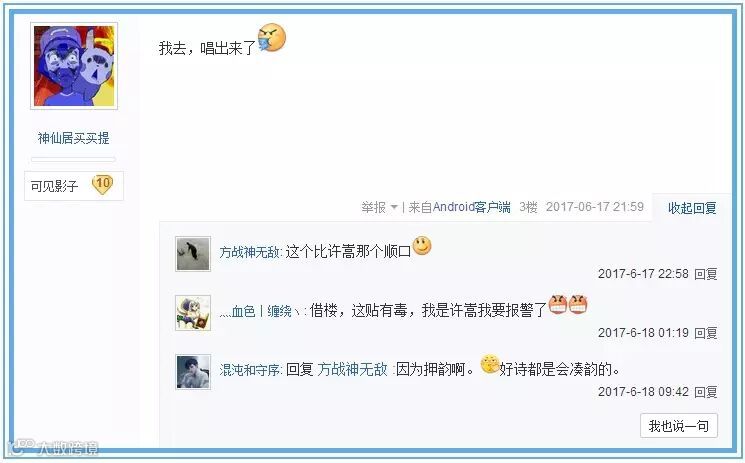This screenshot has width=745, height=463.
Task: Click the 我也说一句 button
Action: tap(678, 425)
